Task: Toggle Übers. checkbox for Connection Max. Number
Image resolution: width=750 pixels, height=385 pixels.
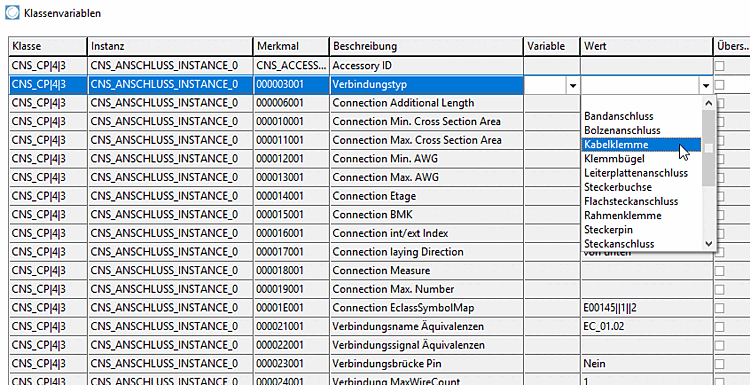Action: [x=719, y=290]
